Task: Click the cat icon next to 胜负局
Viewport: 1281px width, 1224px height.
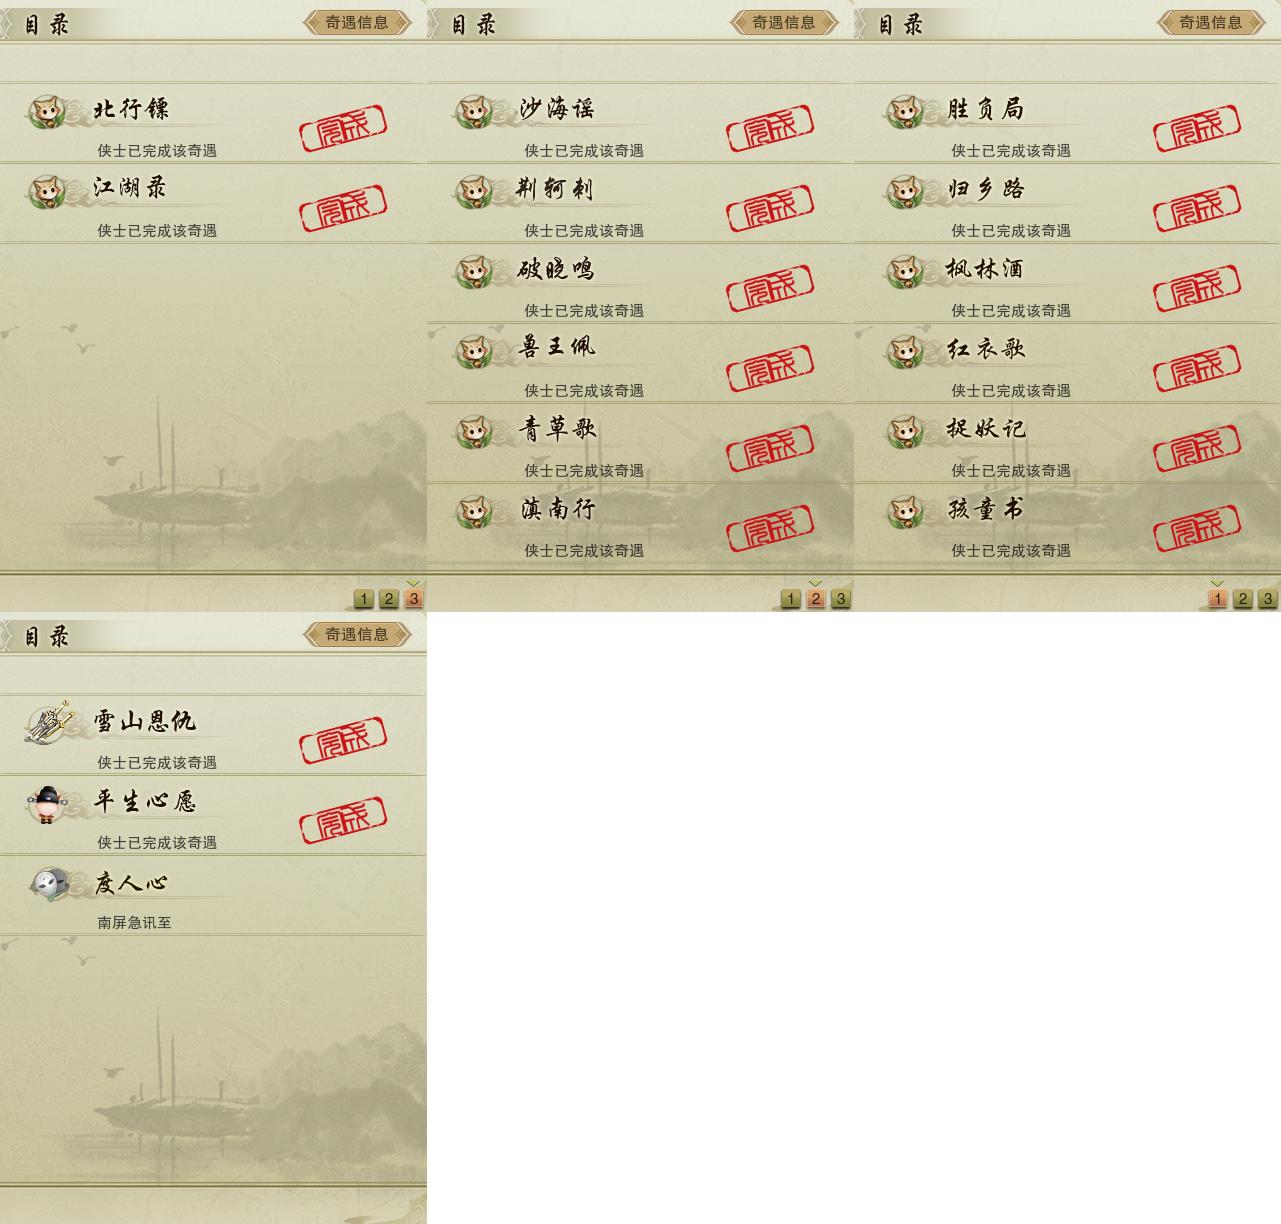Action: [906, 111]
